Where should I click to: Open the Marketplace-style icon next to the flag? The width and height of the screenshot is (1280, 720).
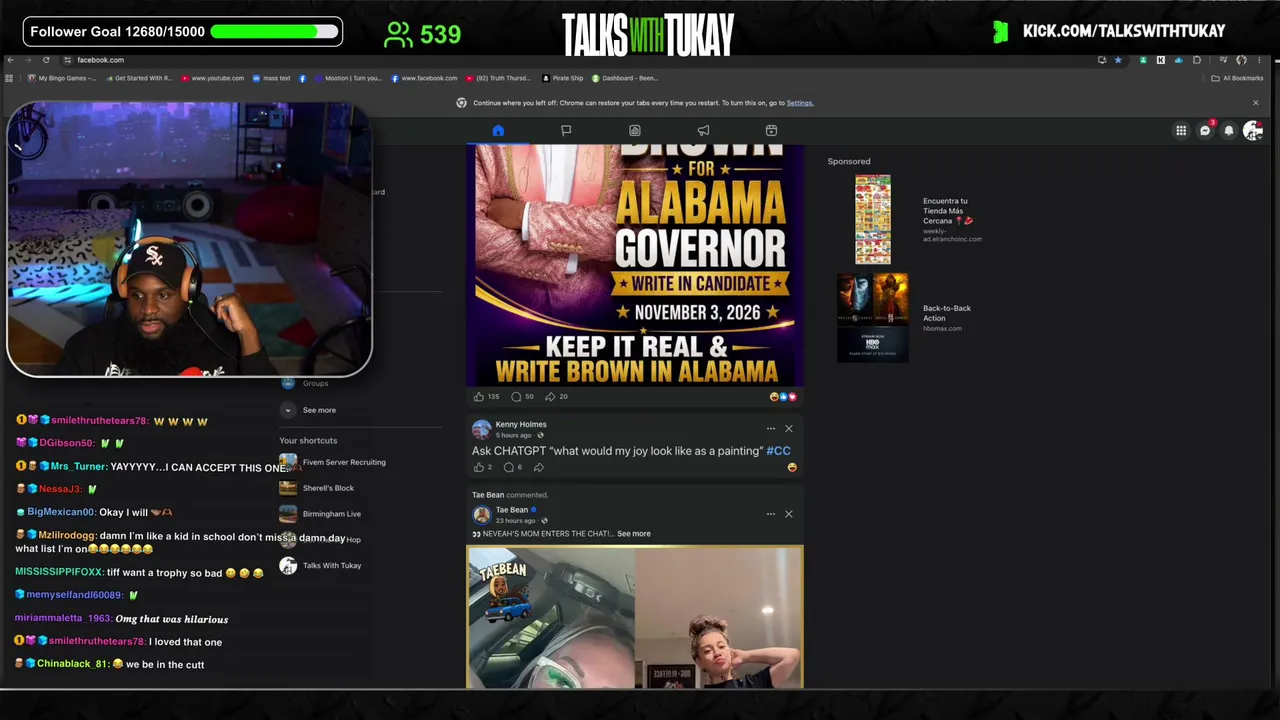[635, 130]
